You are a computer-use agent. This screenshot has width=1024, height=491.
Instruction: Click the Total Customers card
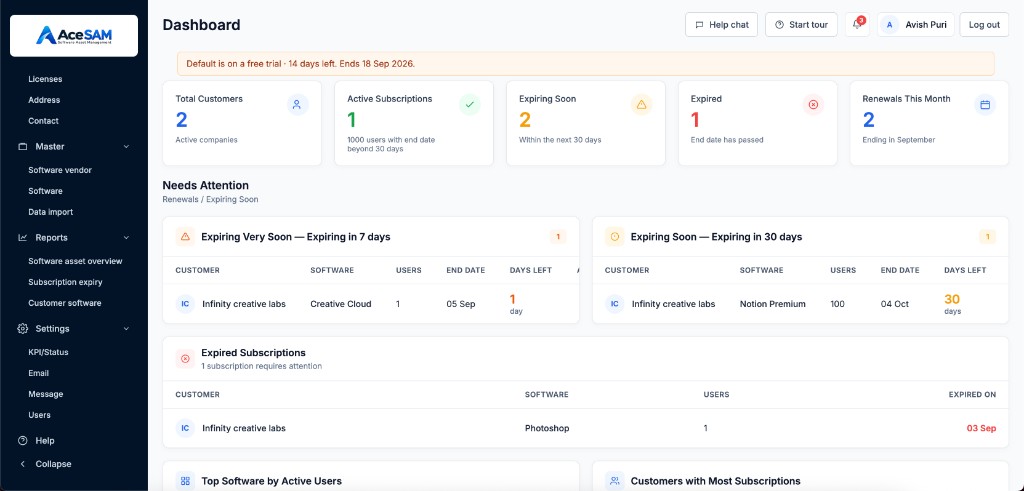[x=242, y=123]
